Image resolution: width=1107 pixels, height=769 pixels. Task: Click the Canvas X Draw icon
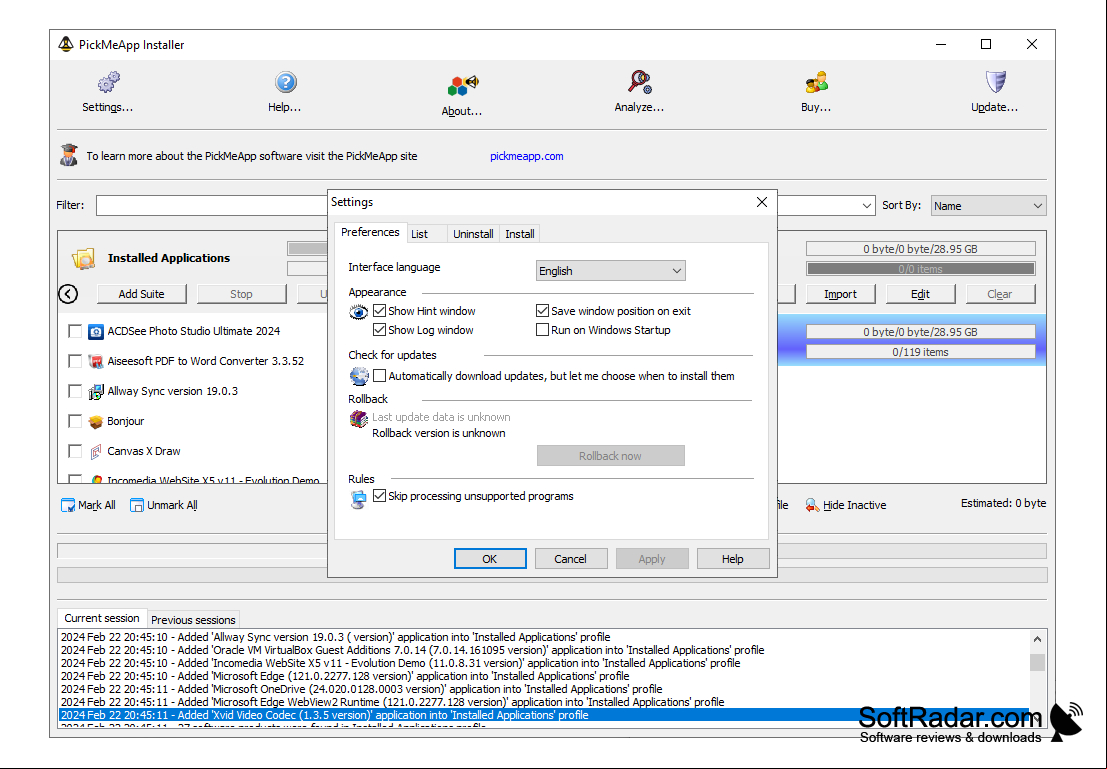click(x=95, y=451)
